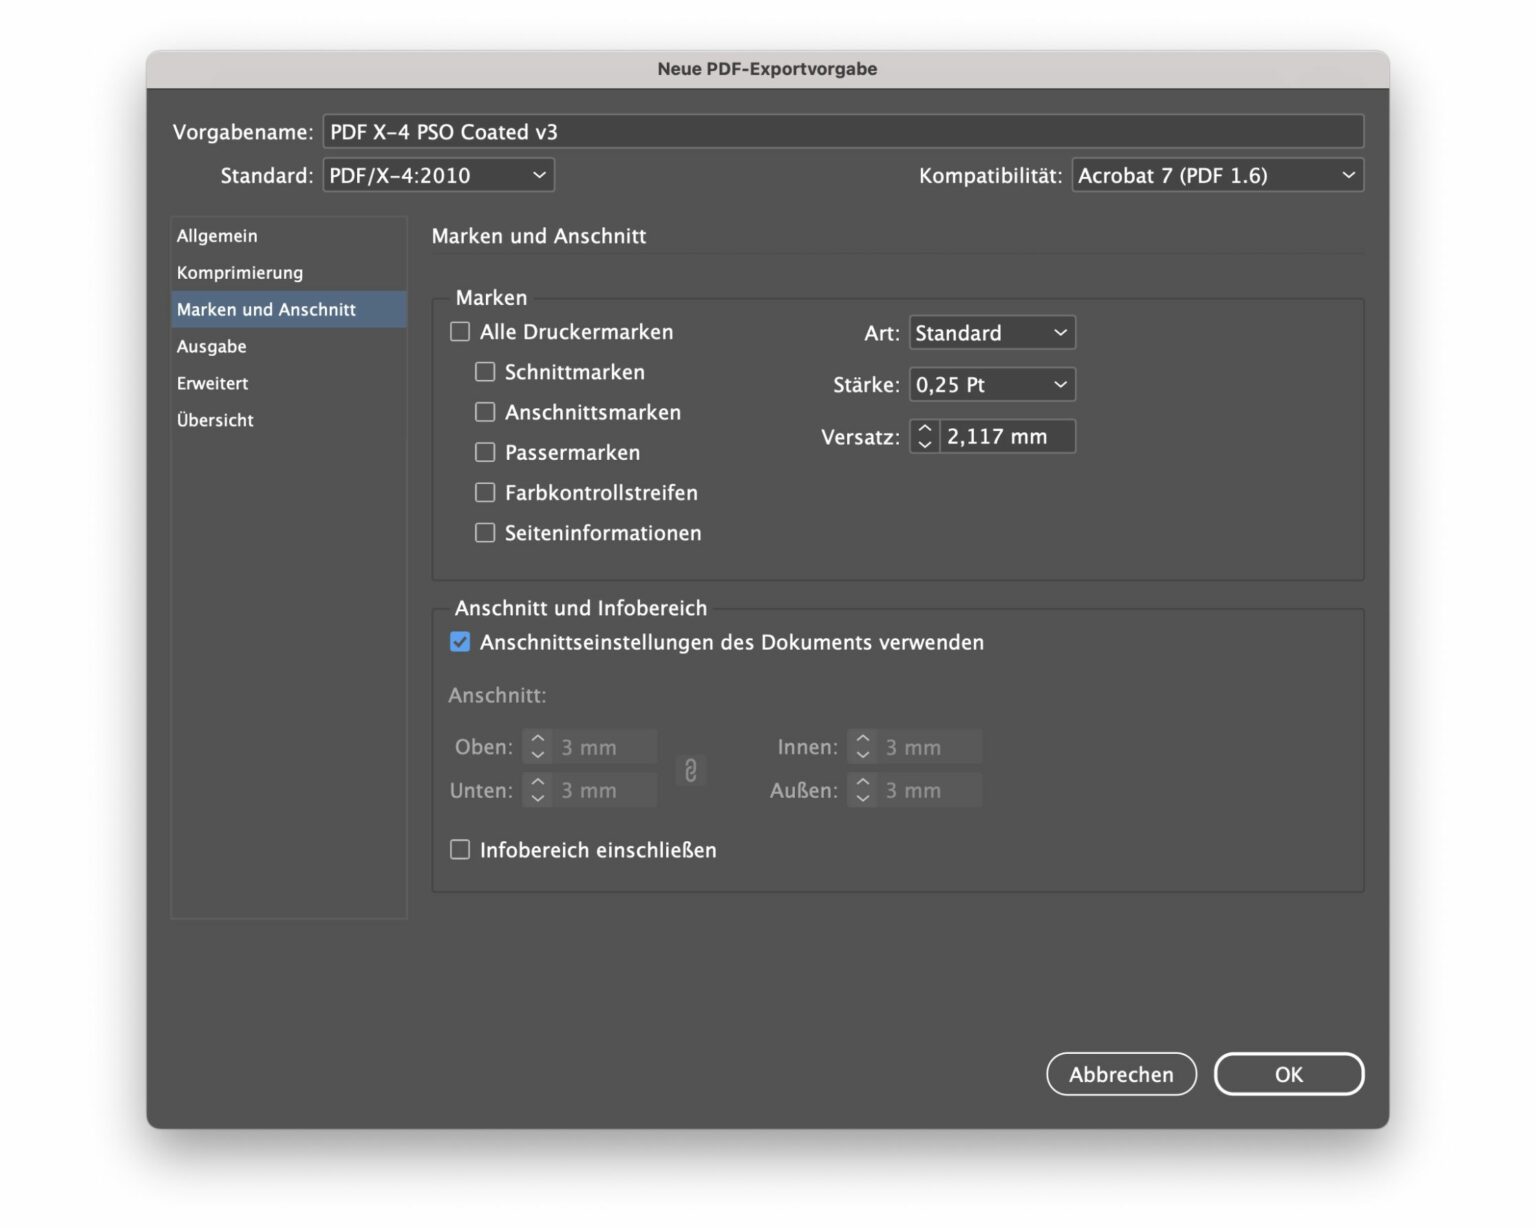Check the Passermarken option
This screenshot has width=1536, height=1228.
pos(485,452)
